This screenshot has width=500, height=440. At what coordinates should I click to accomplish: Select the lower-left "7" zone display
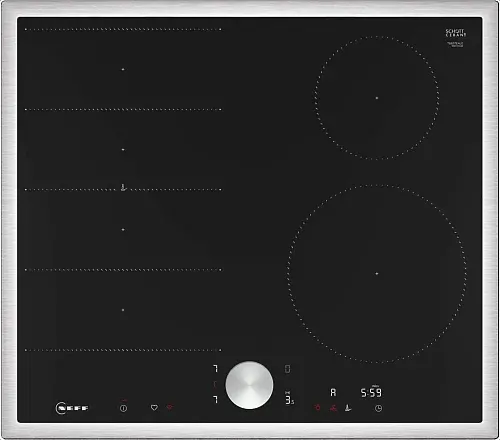click(216, 399)
